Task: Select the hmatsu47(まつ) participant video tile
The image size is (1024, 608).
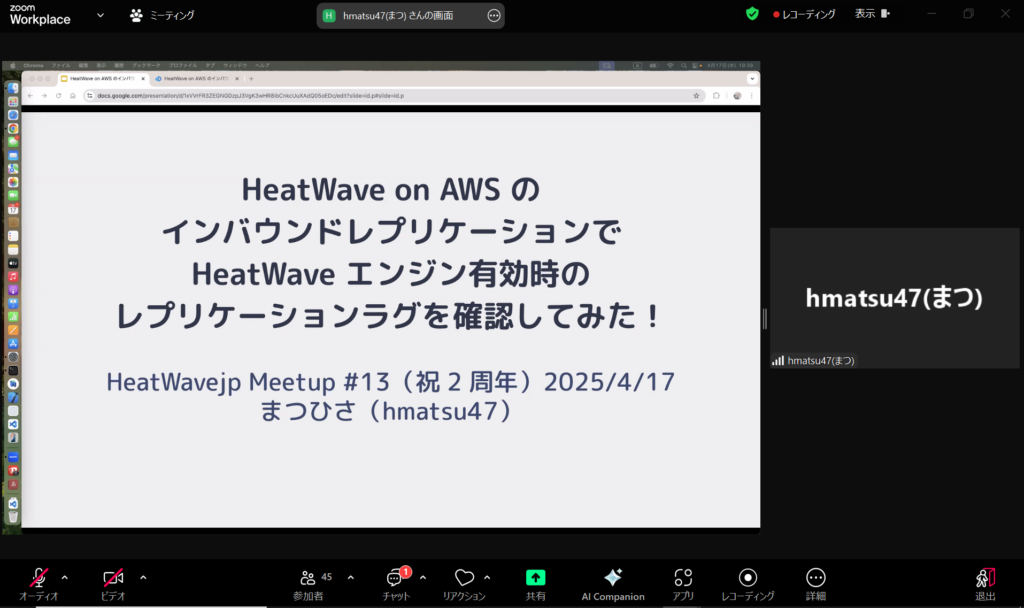Action: (895, 298)
